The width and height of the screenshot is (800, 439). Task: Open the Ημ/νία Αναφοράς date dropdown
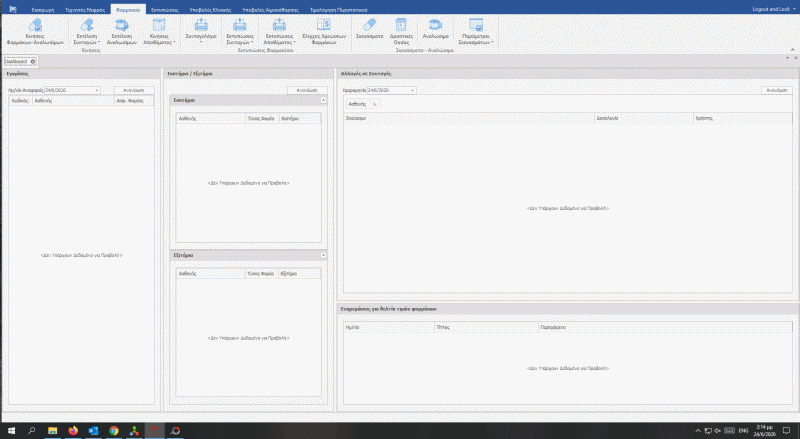98,90
